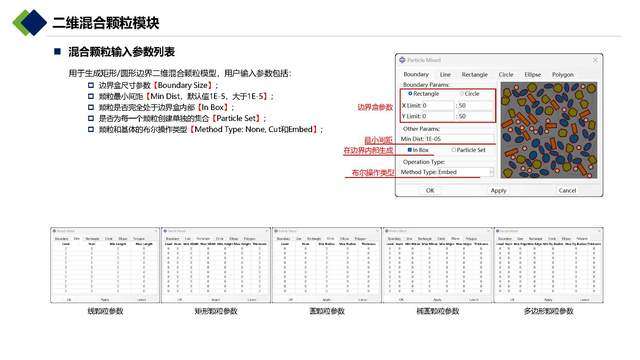Click the Y Limit maximum field showing 50

coord(474,116)
